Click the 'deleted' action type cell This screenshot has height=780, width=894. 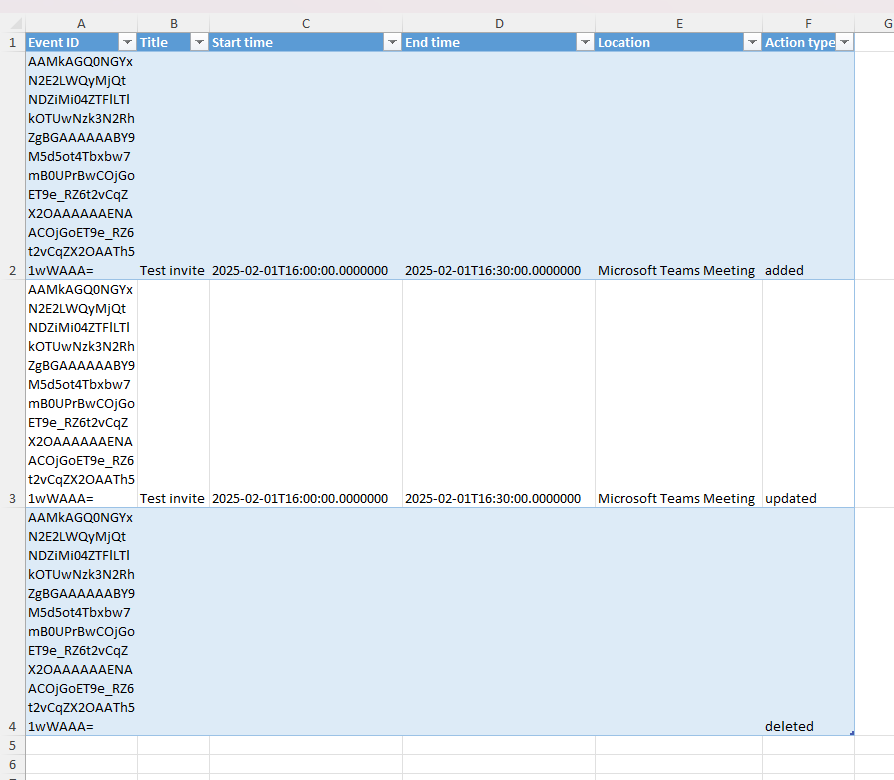pyautogui.click(x=808, y=621)
